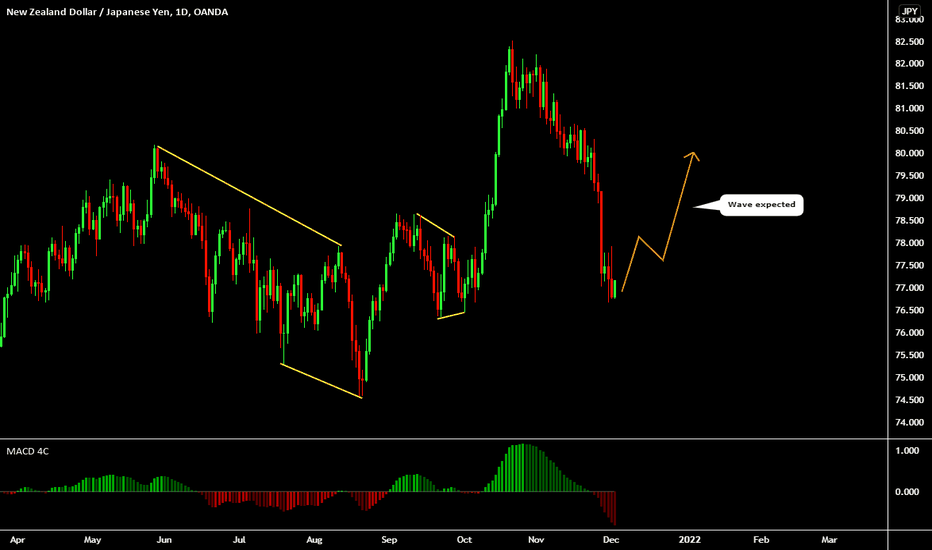
Task: Click the Mar label on time axis
Action: 829,540
